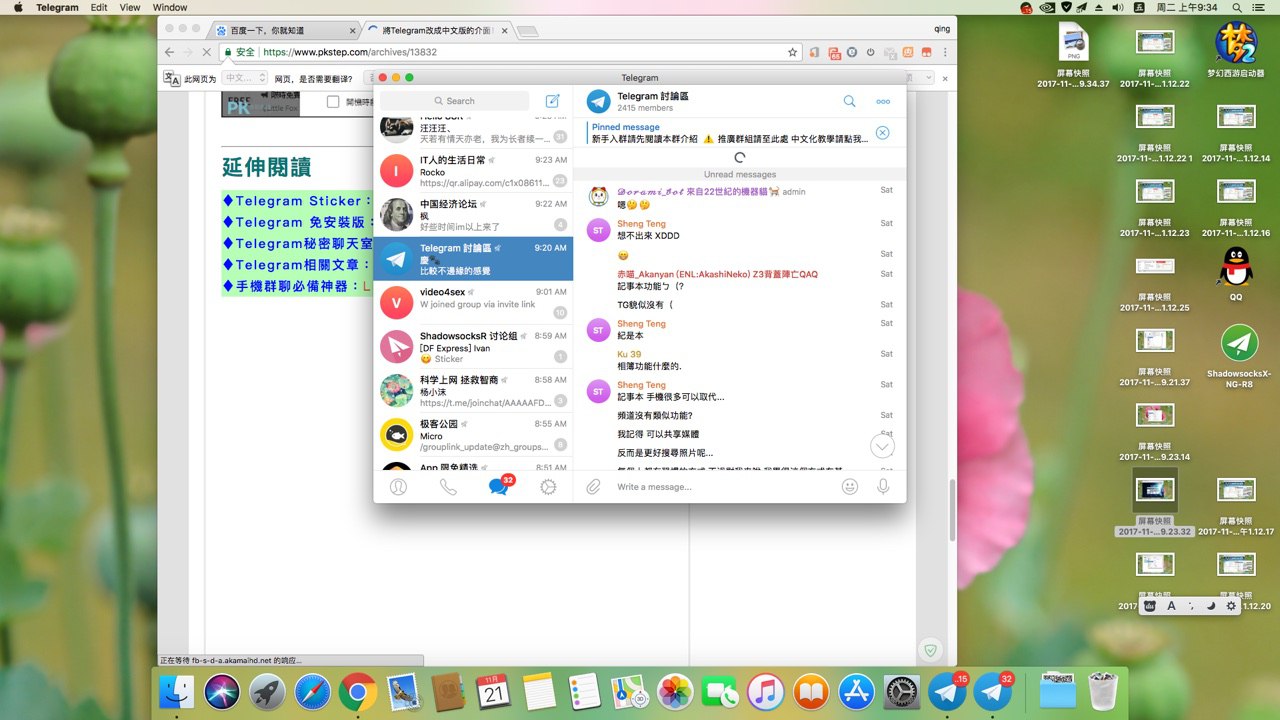Click the Write a message input field
The image size is (1280, 720).
tap(720, 487)
